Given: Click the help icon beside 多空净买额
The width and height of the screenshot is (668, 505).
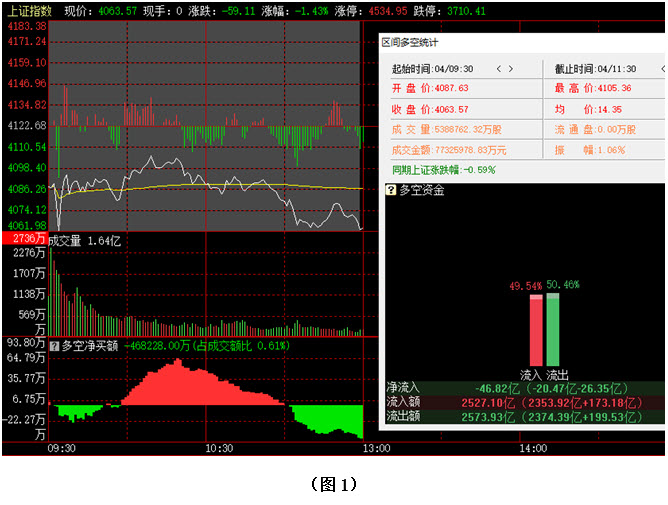Looking at the screenshot, I should pyautogui.click(x=54, y=346).
